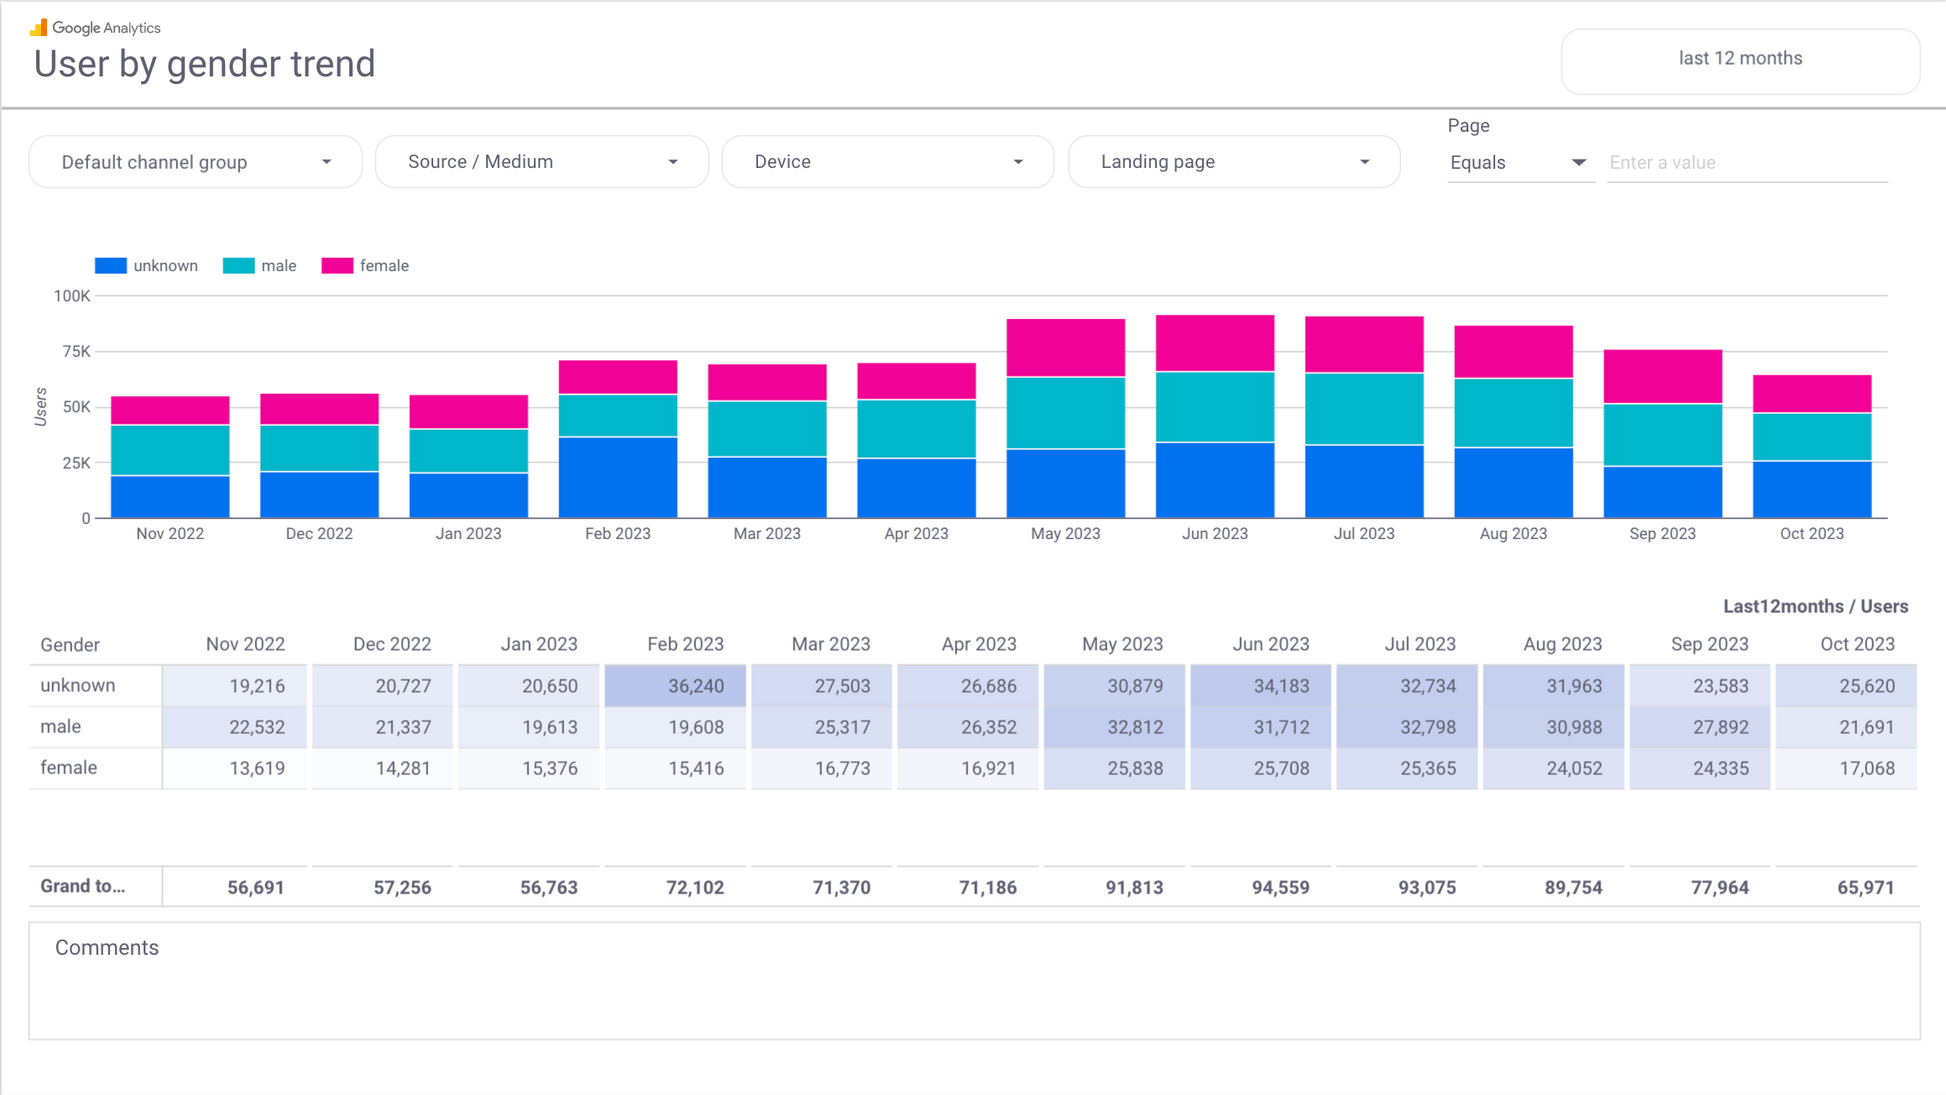1946x1095 pixels.
Task: Open the Source / Medium filter dropdown
Action: point(541,162)
